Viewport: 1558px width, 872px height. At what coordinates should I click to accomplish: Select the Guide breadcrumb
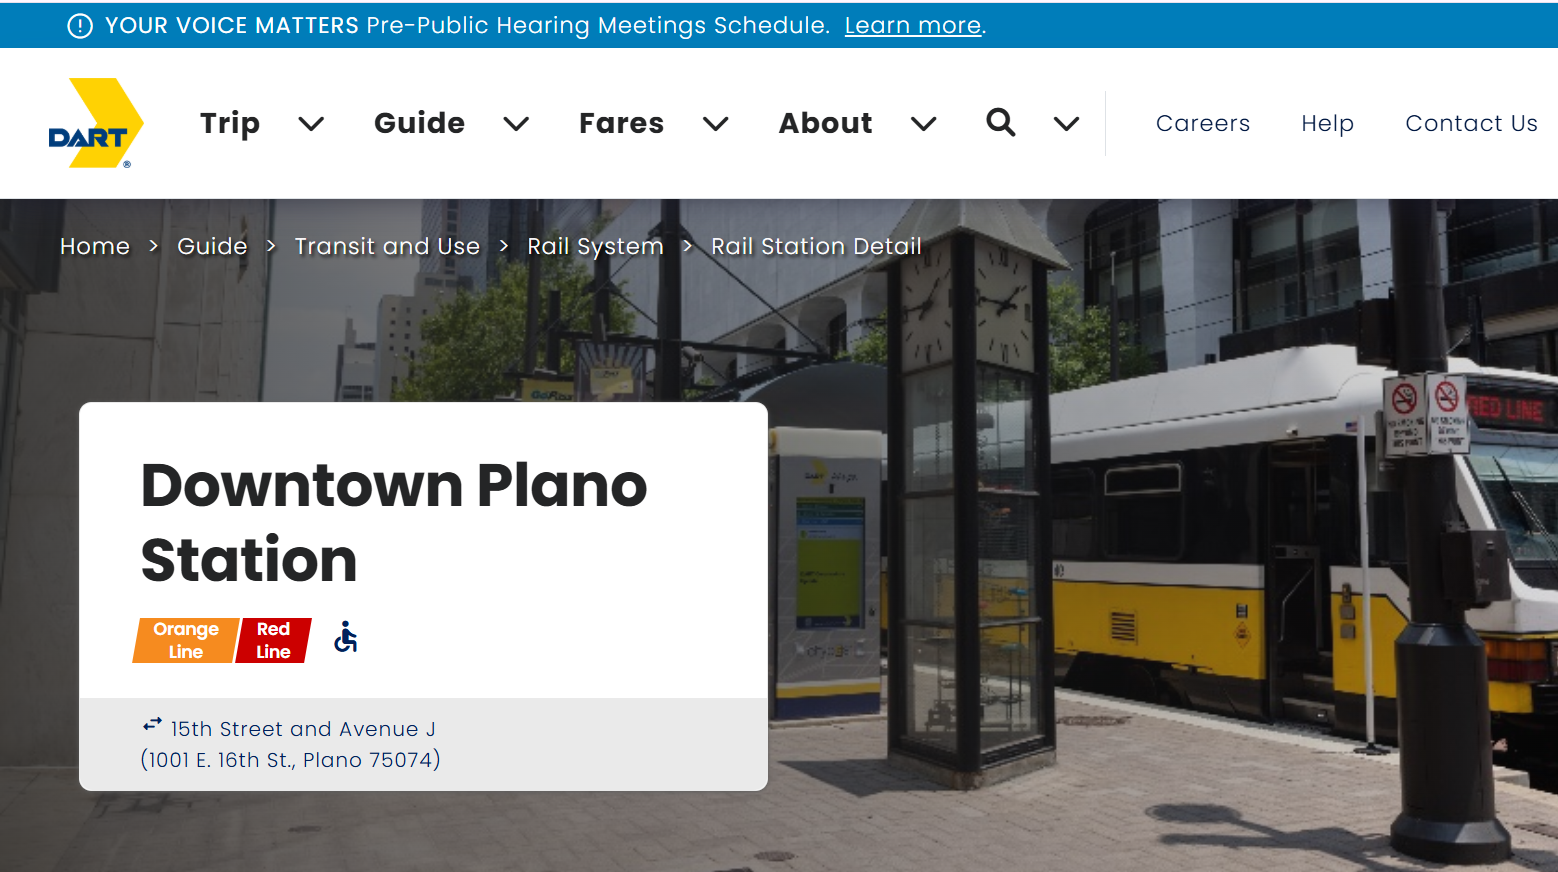[x=212, y=246]
